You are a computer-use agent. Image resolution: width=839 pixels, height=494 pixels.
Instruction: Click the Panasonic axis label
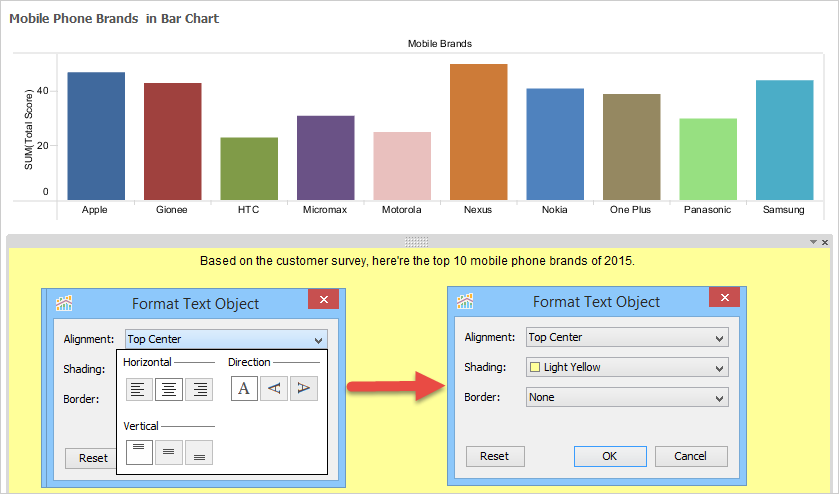pos(707,210)
